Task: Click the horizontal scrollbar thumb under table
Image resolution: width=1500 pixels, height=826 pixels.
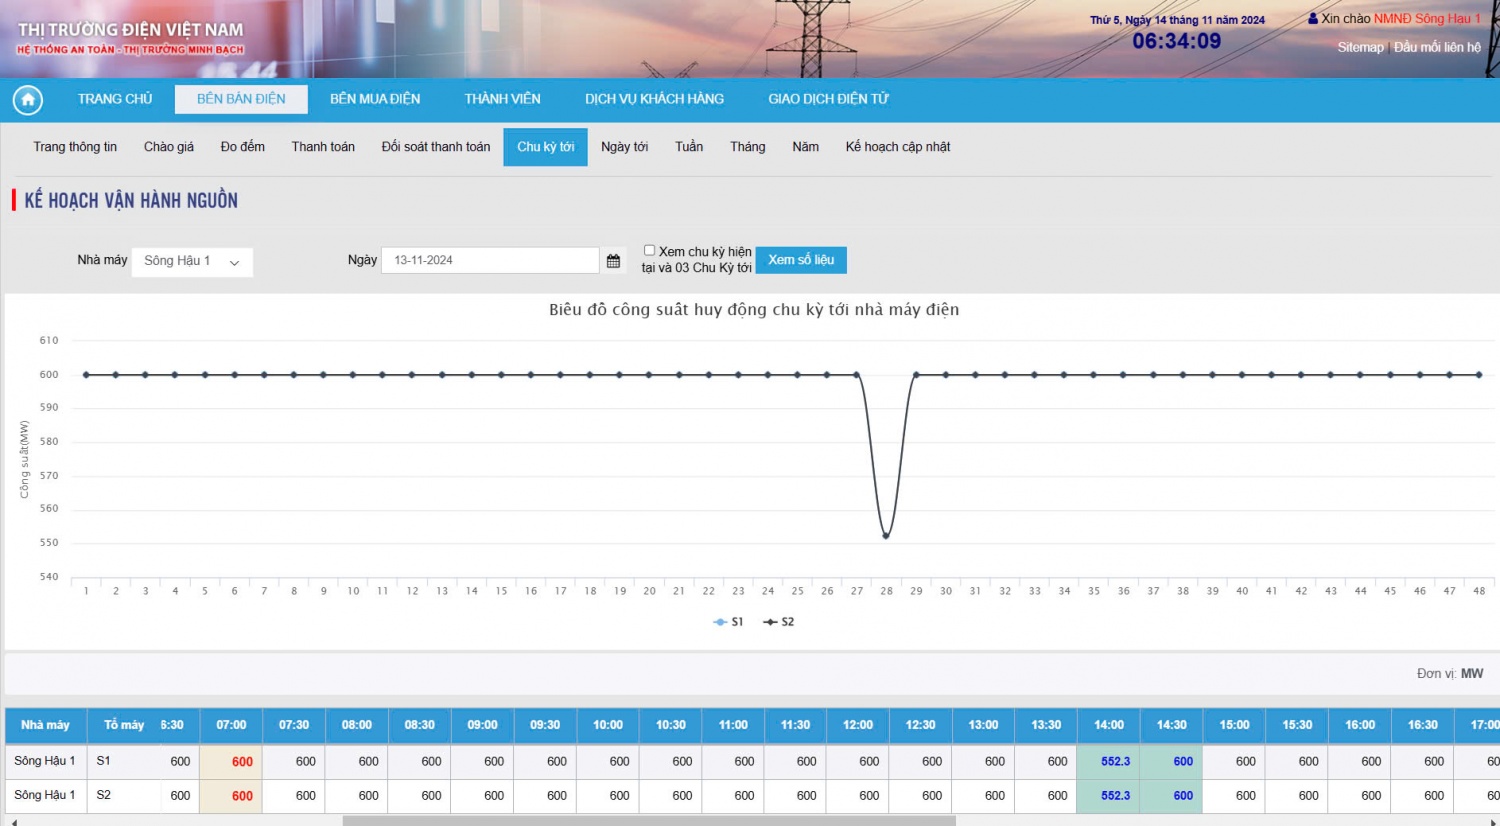Action: 648,821
